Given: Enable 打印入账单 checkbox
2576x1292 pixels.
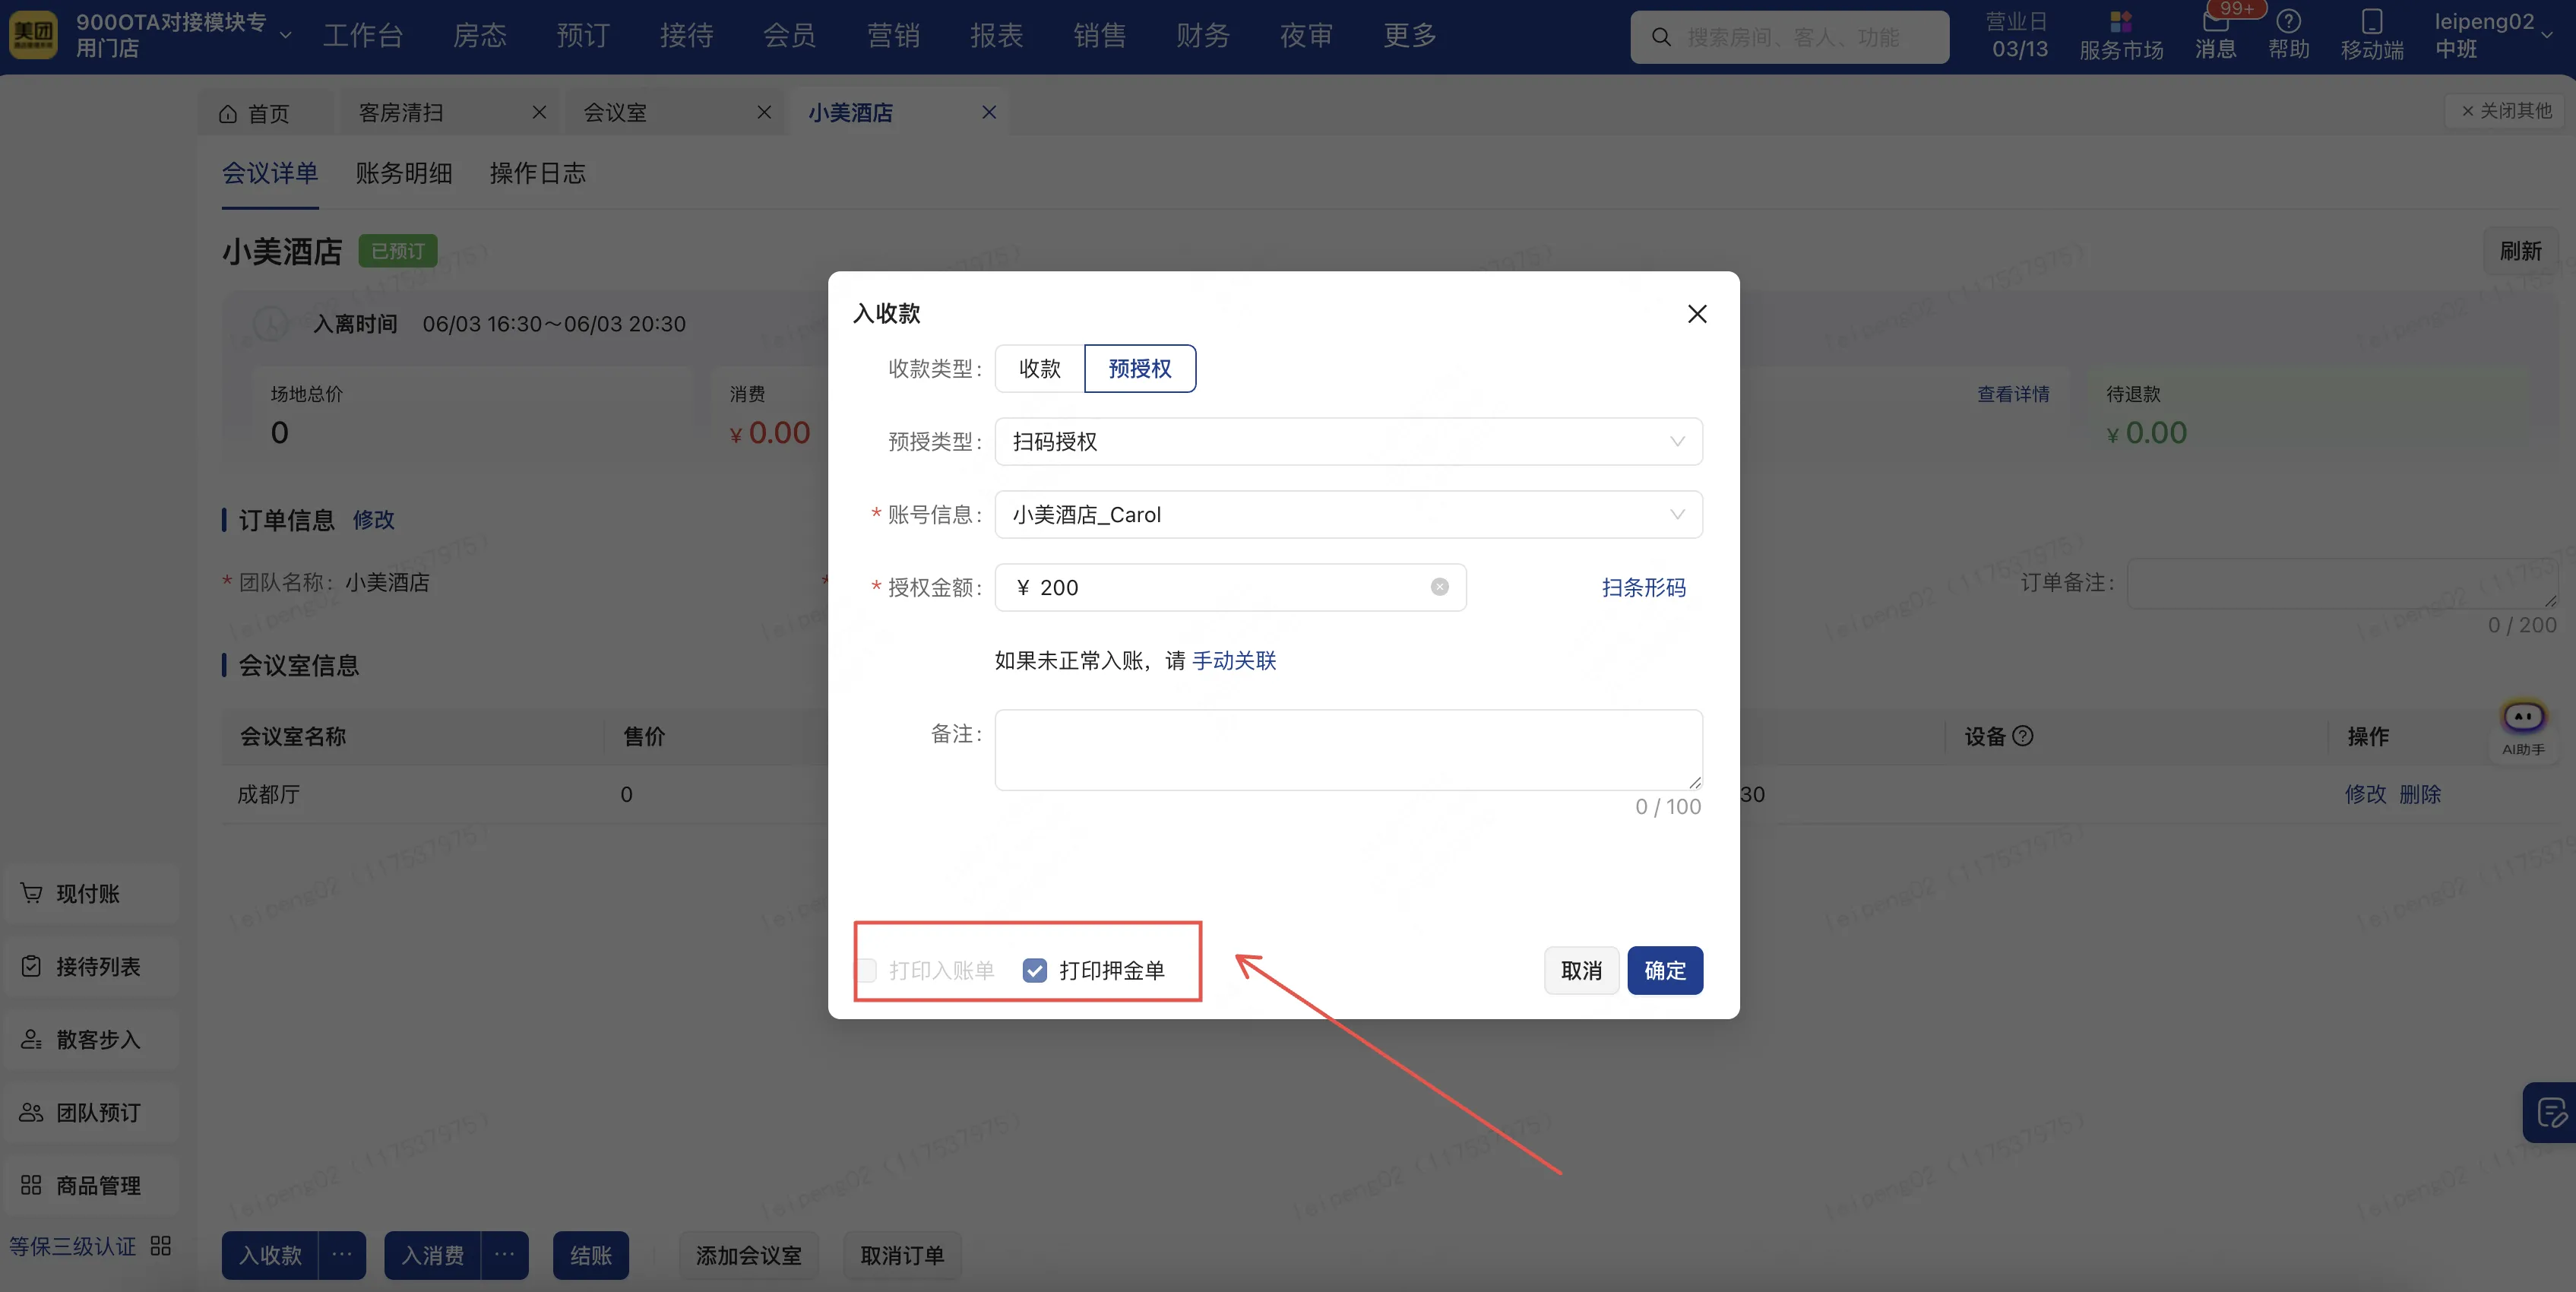Looking at the screenshot, I should point(867,970).
